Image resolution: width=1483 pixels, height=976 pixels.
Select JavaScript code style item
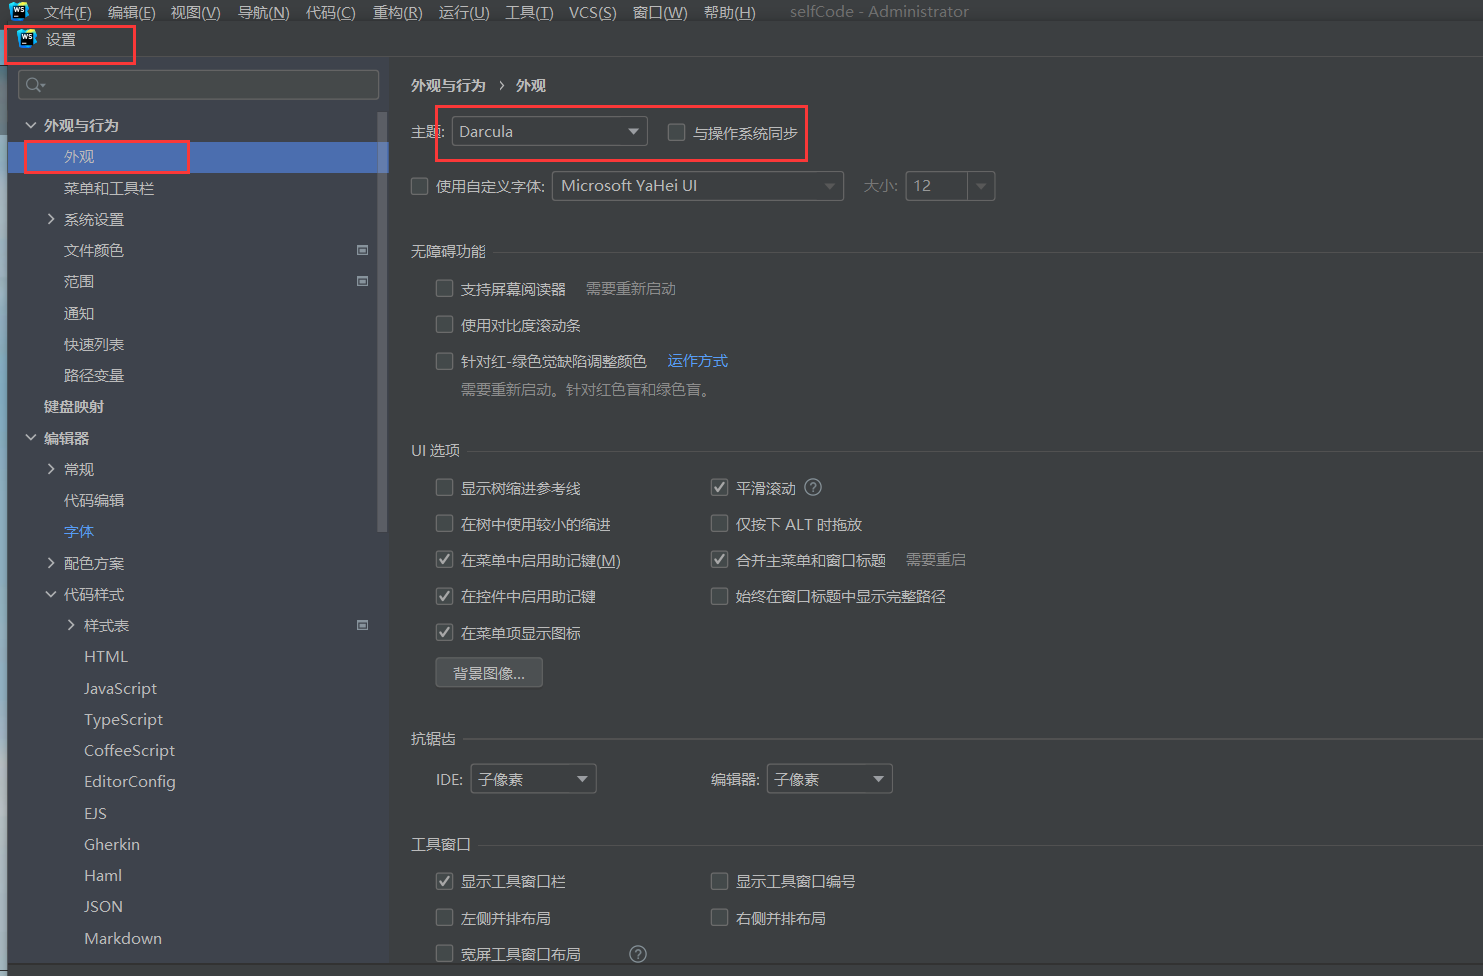pyautogui.click(x=120, y=688)
